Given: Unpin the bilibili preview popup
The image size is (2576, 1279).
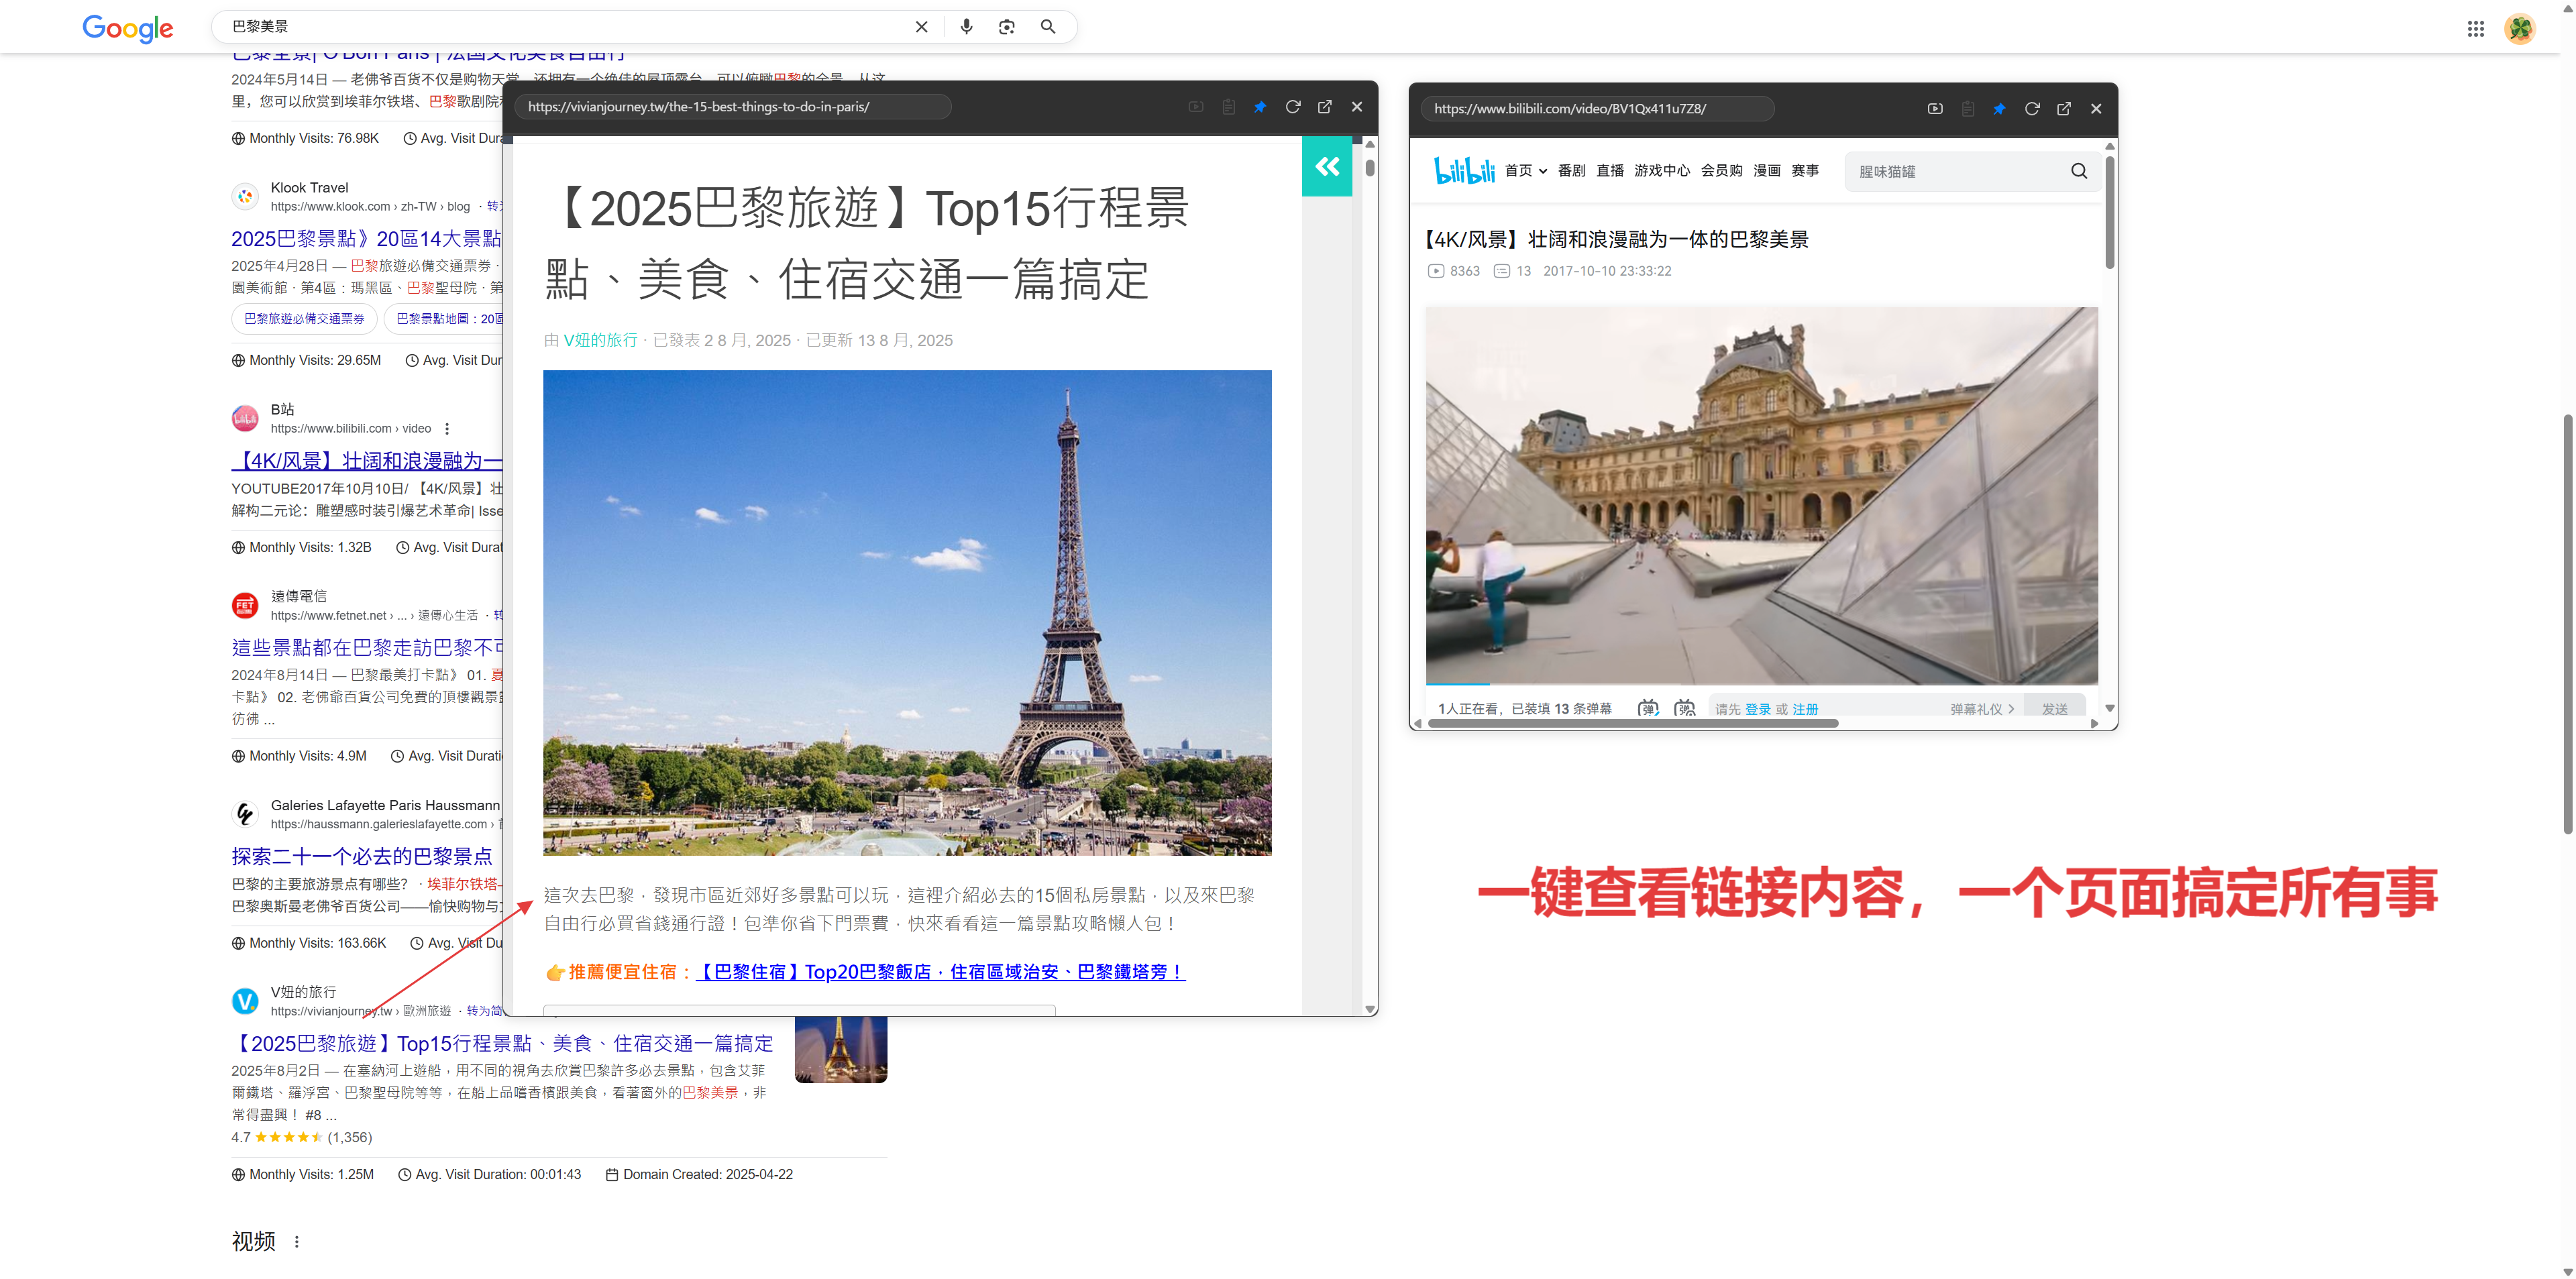Looking at the screenshot, I should (x=1998, y=109).
